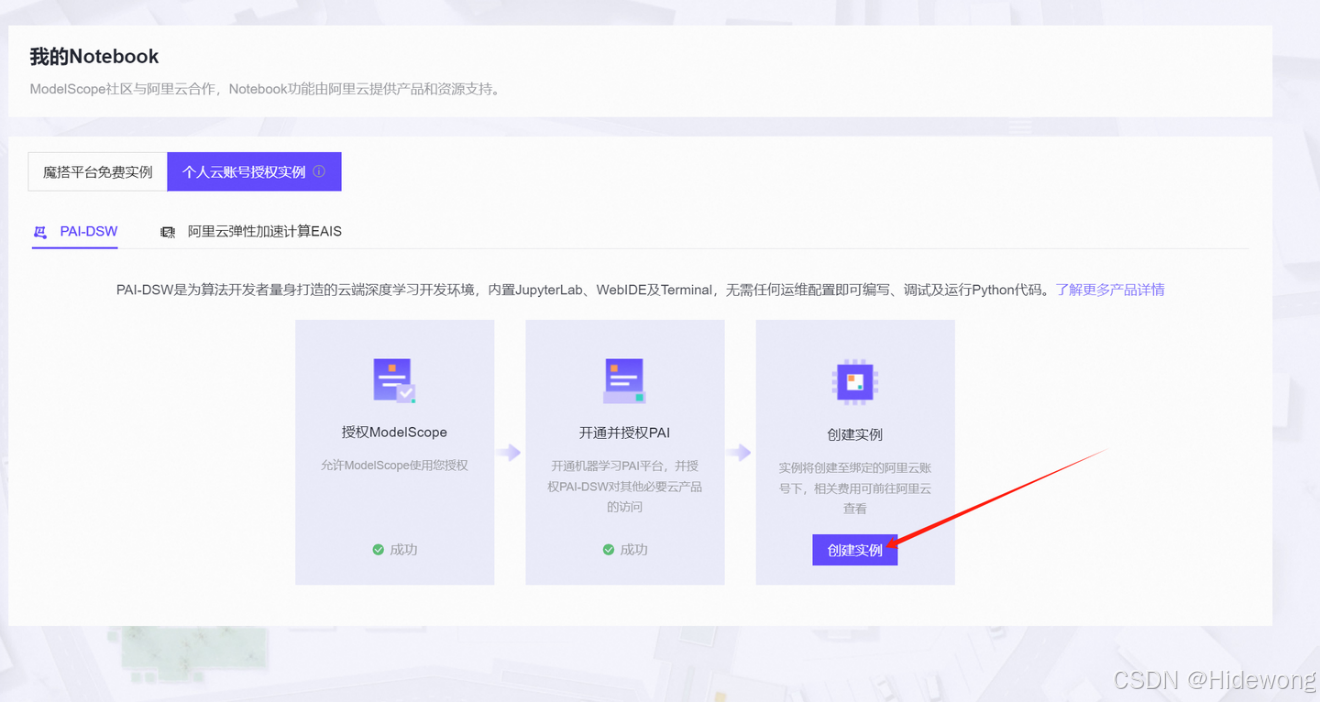Click green success check under 授权ModelScope
Viewport: 1320px width, 702px height.
(x=378, y=550)
